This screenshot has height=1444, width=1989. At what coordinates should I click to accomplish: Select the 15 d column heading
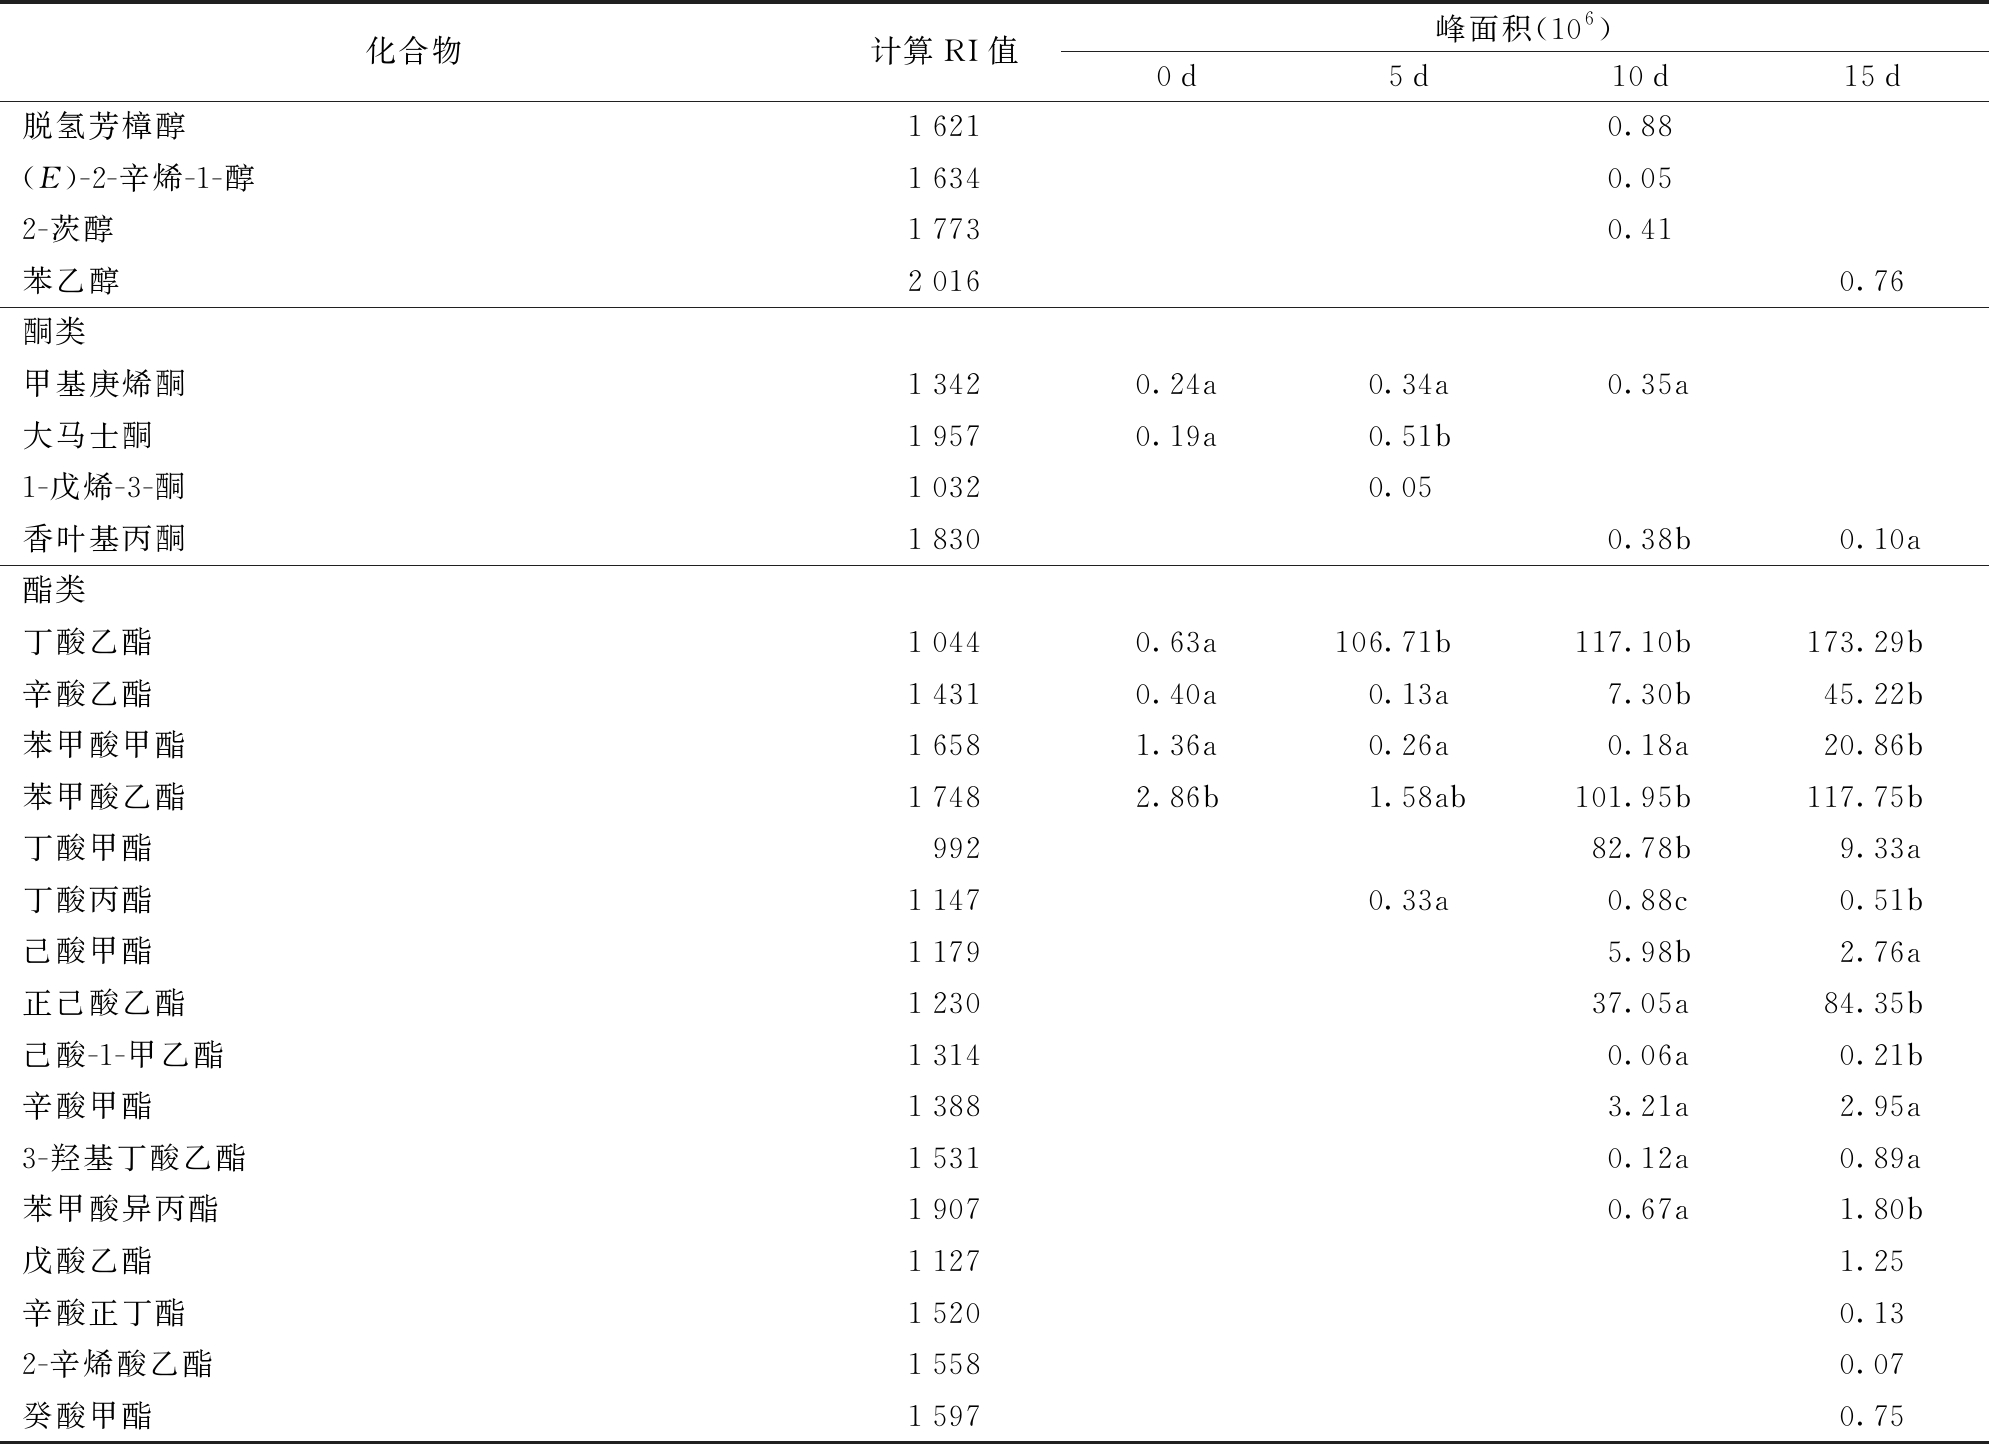(x=1872, y=77)
